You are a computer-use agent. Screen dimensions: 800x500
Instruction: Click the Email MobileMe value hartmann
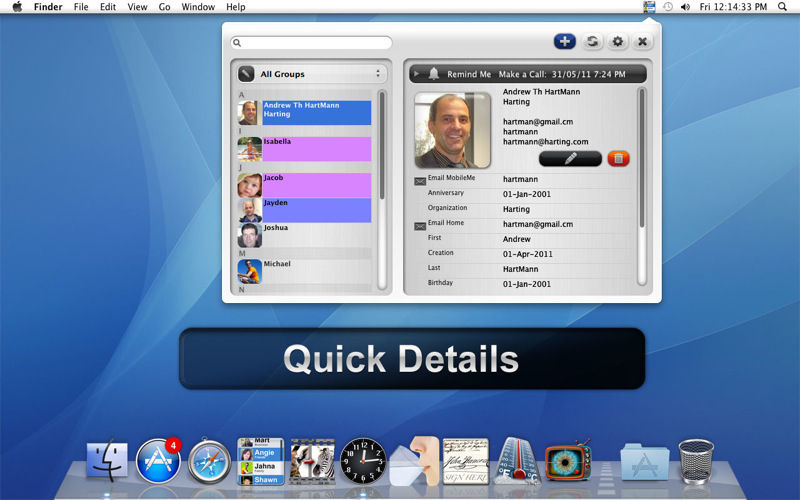coord(520,179)
